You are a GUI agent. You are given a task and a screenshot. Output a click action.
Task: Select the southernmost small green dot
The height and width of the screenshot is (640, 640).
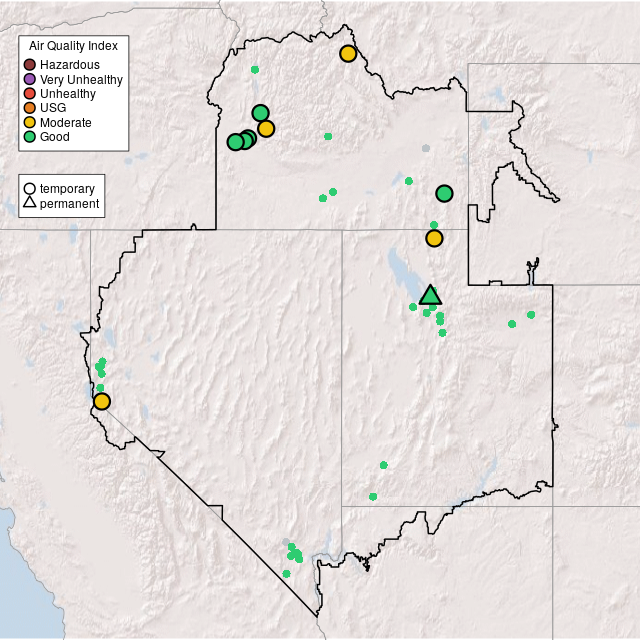click(287, 574)
